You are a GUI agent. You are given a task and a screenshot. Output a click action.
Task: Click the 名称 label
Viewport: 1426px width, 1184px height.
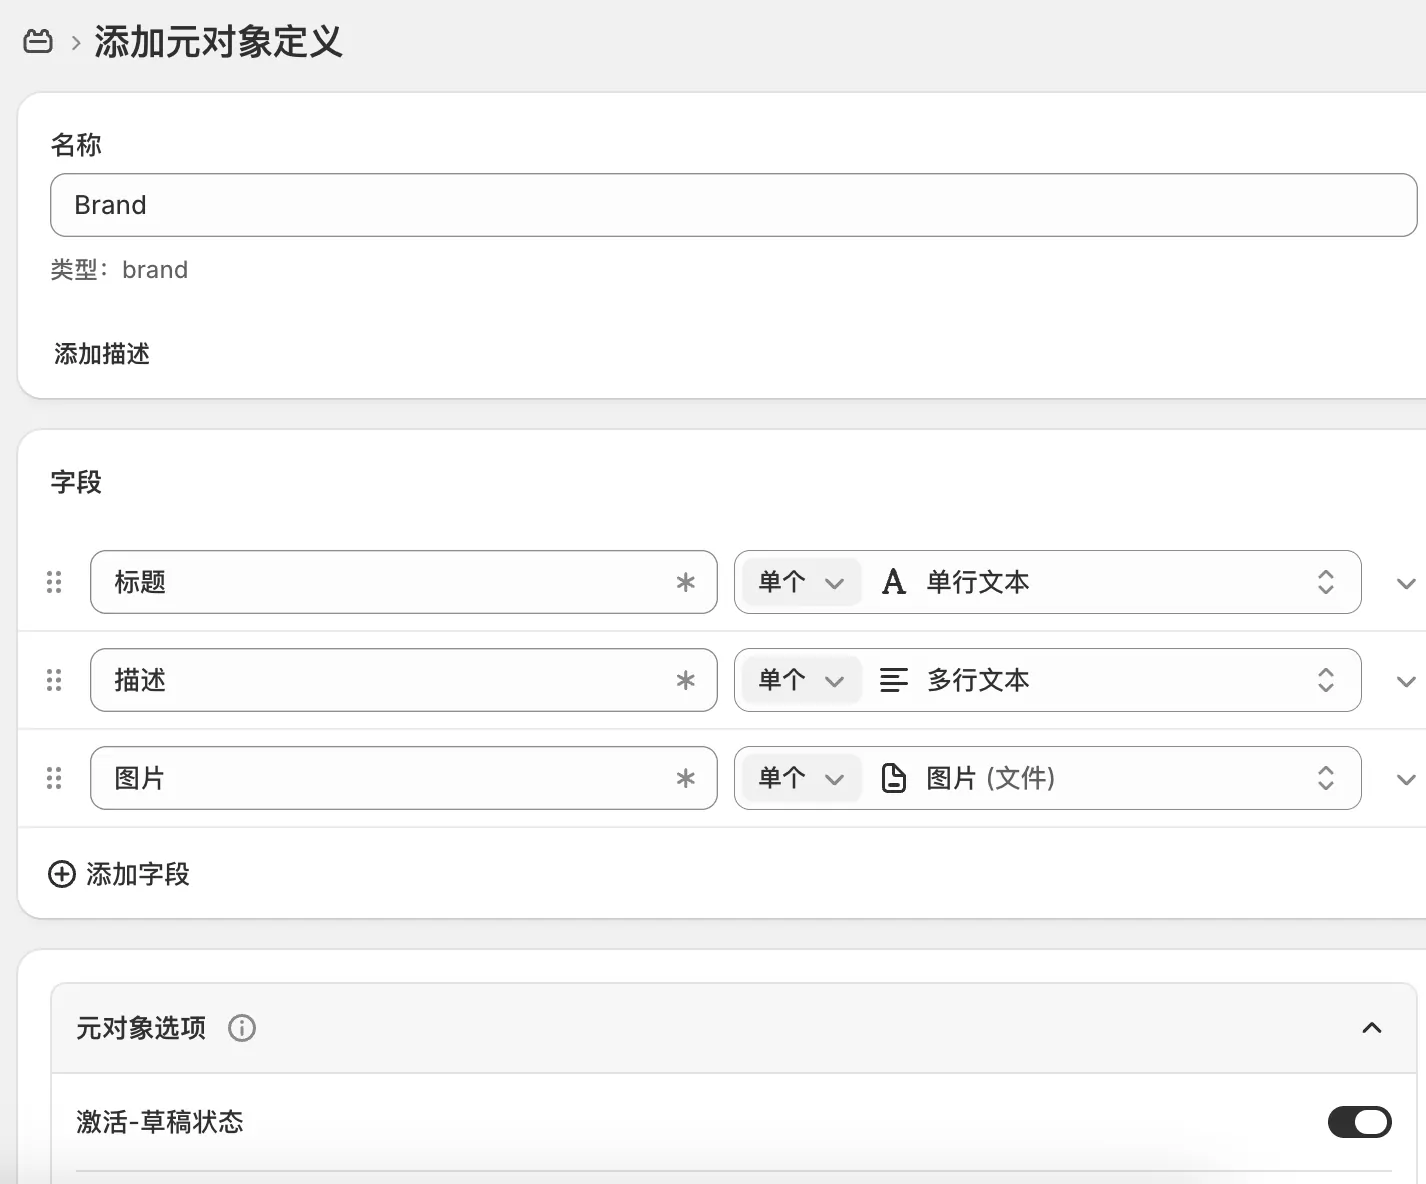click(76, 145)
